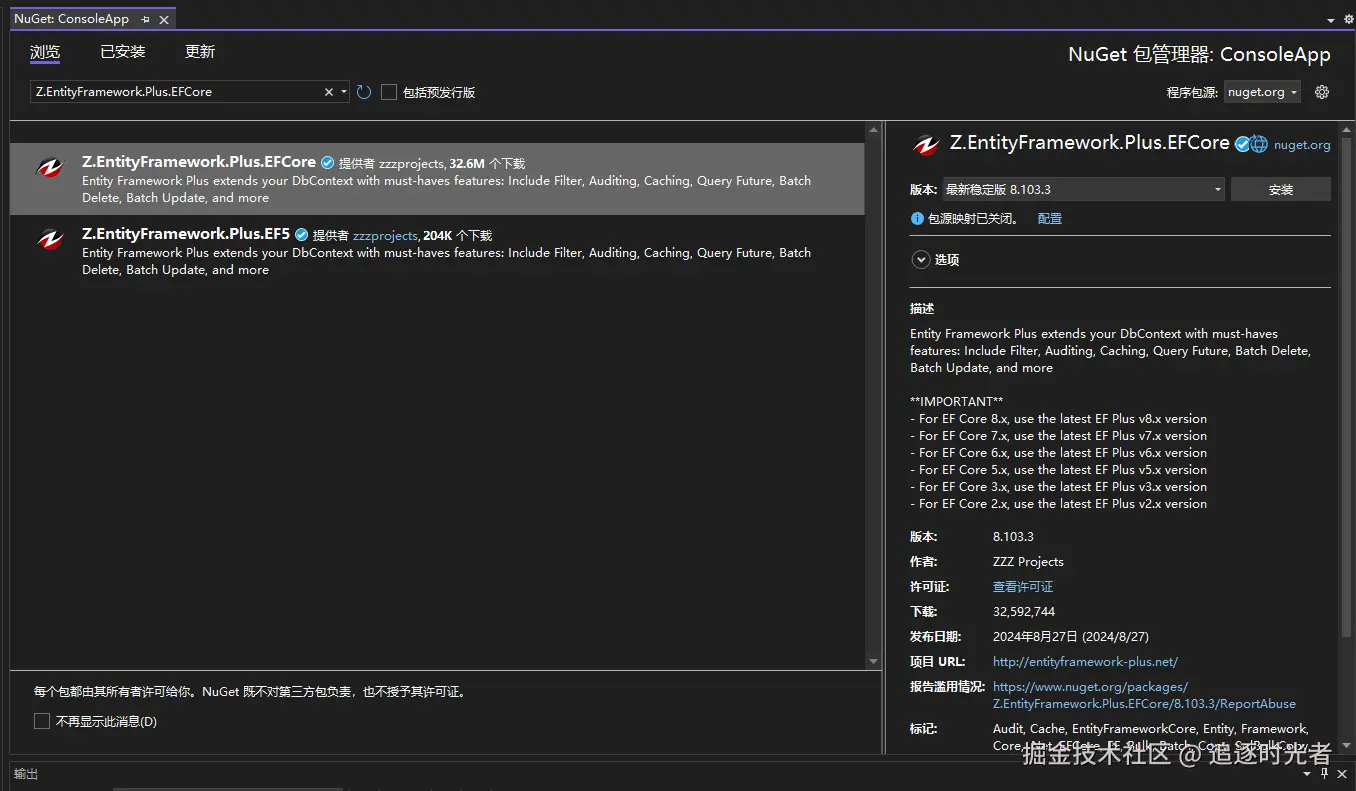Open the 程序包源 nuget.org dropdown

[1262, 92]
